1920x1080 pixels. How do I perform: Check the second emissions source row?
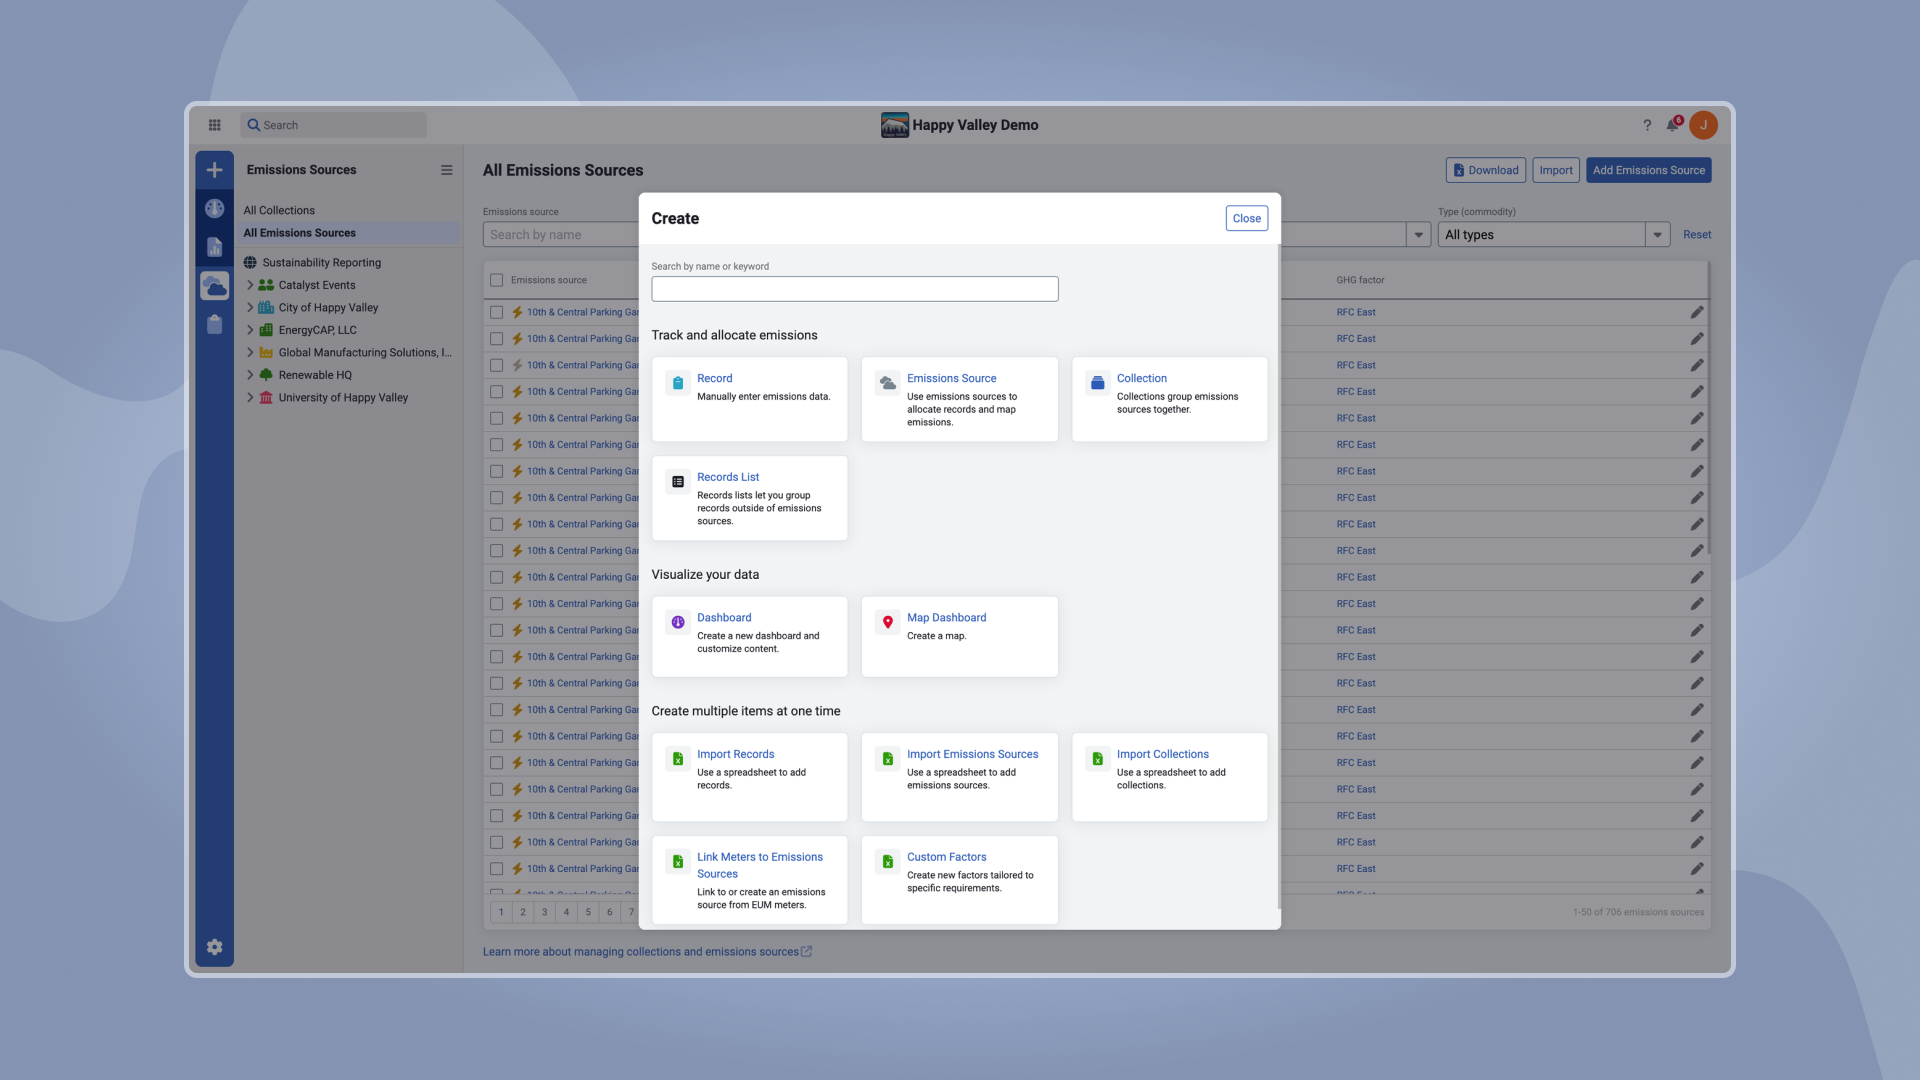click(x=497, y=339)
